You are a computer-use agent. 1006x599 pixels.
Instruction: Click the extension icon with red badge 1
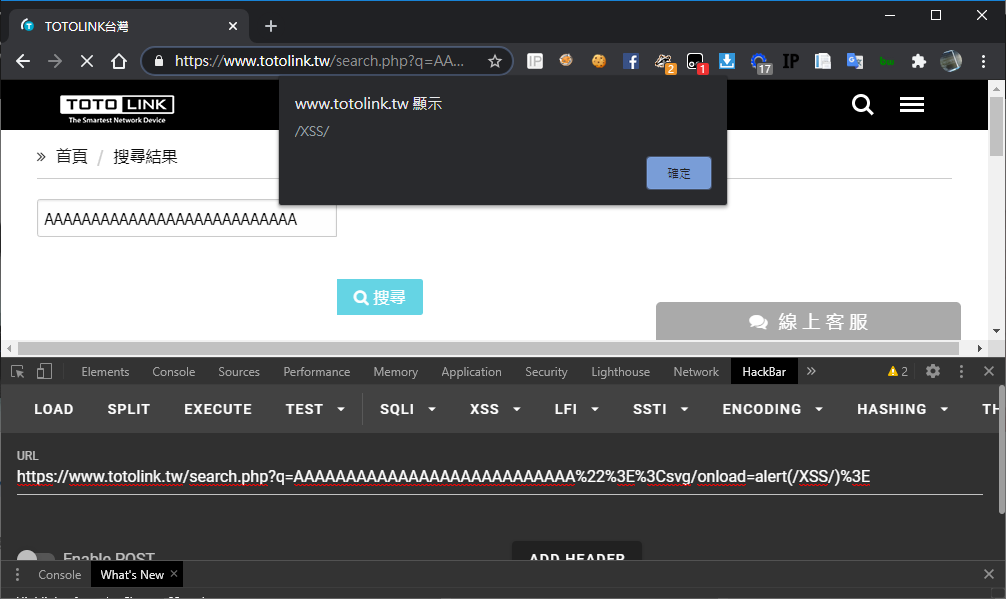(x=696, y=62)
